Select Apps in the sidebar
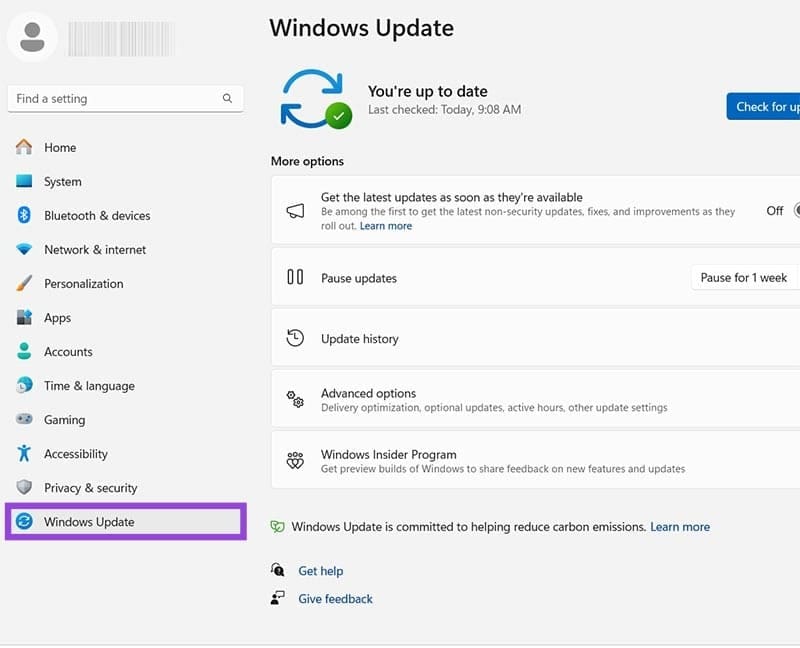The height and width of the screenshot is (648, 800). pos(125,317)
